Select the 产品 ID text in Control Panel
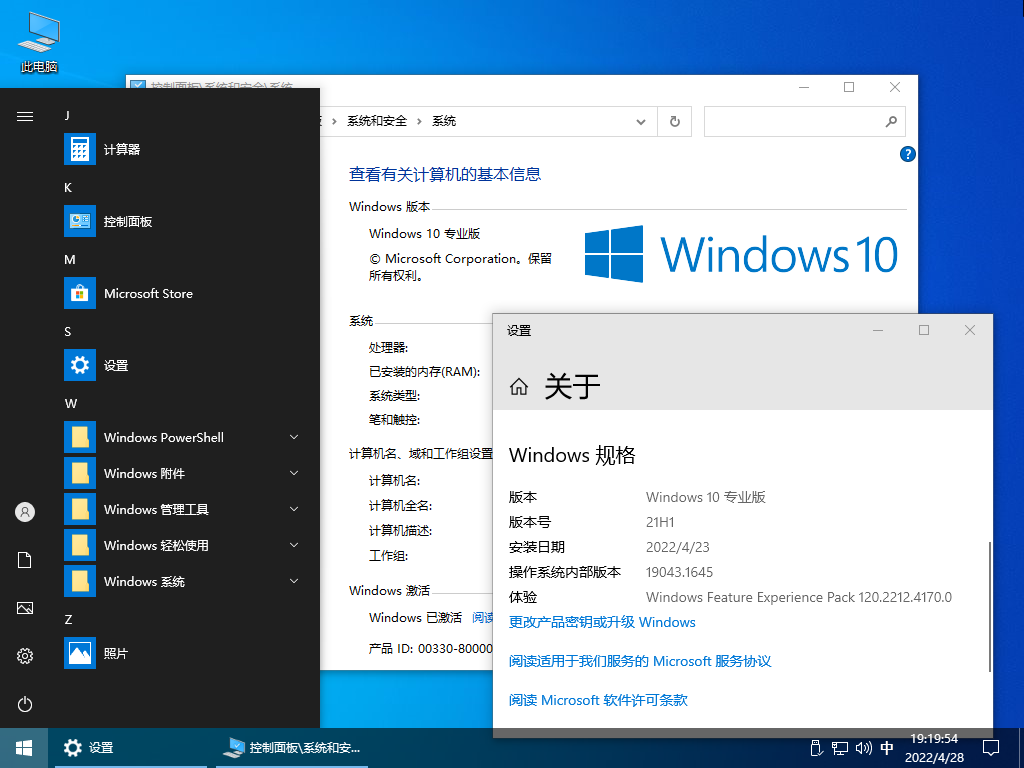Viewport: 1024px width, 768px height. 431,648
